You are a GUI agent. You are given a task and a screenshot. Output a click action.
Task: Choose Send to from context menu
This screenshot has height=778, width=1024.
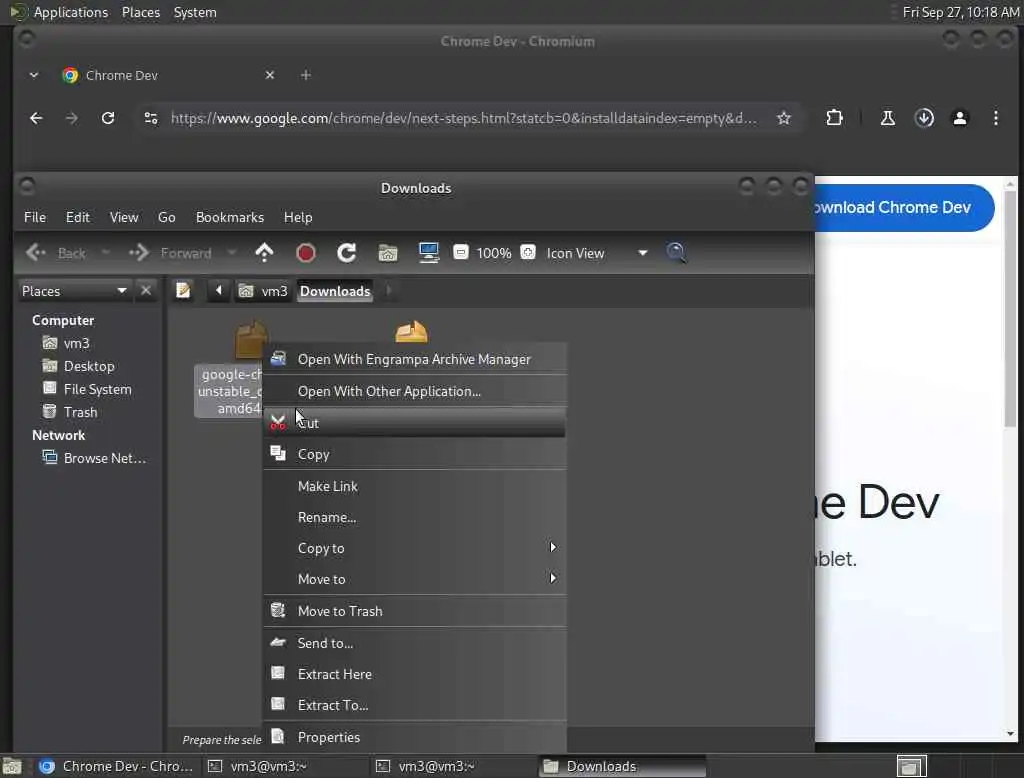point(414,643)
